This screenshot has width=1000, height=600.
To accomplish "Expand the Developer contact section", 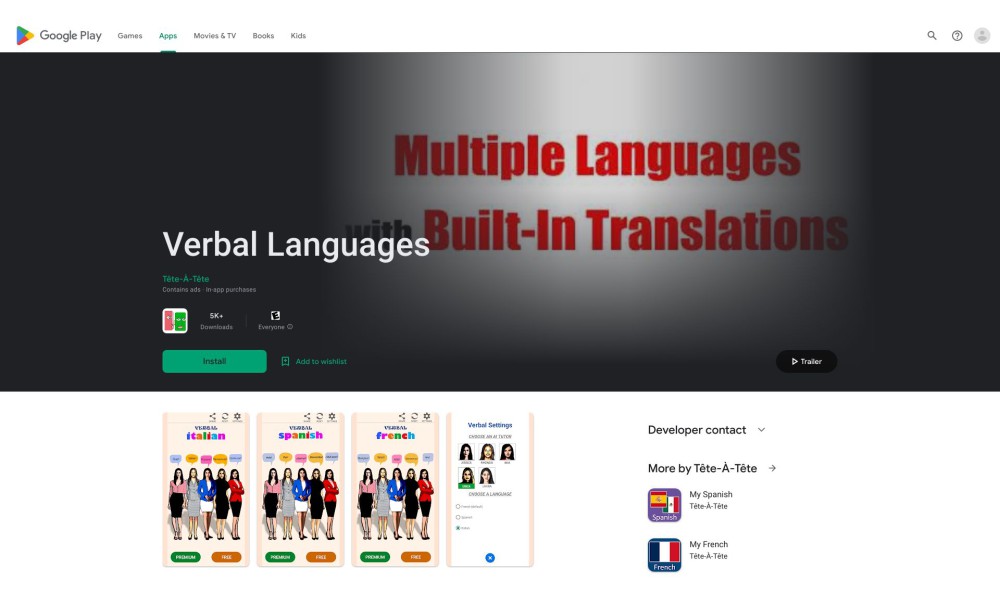I will click(706, 430).
